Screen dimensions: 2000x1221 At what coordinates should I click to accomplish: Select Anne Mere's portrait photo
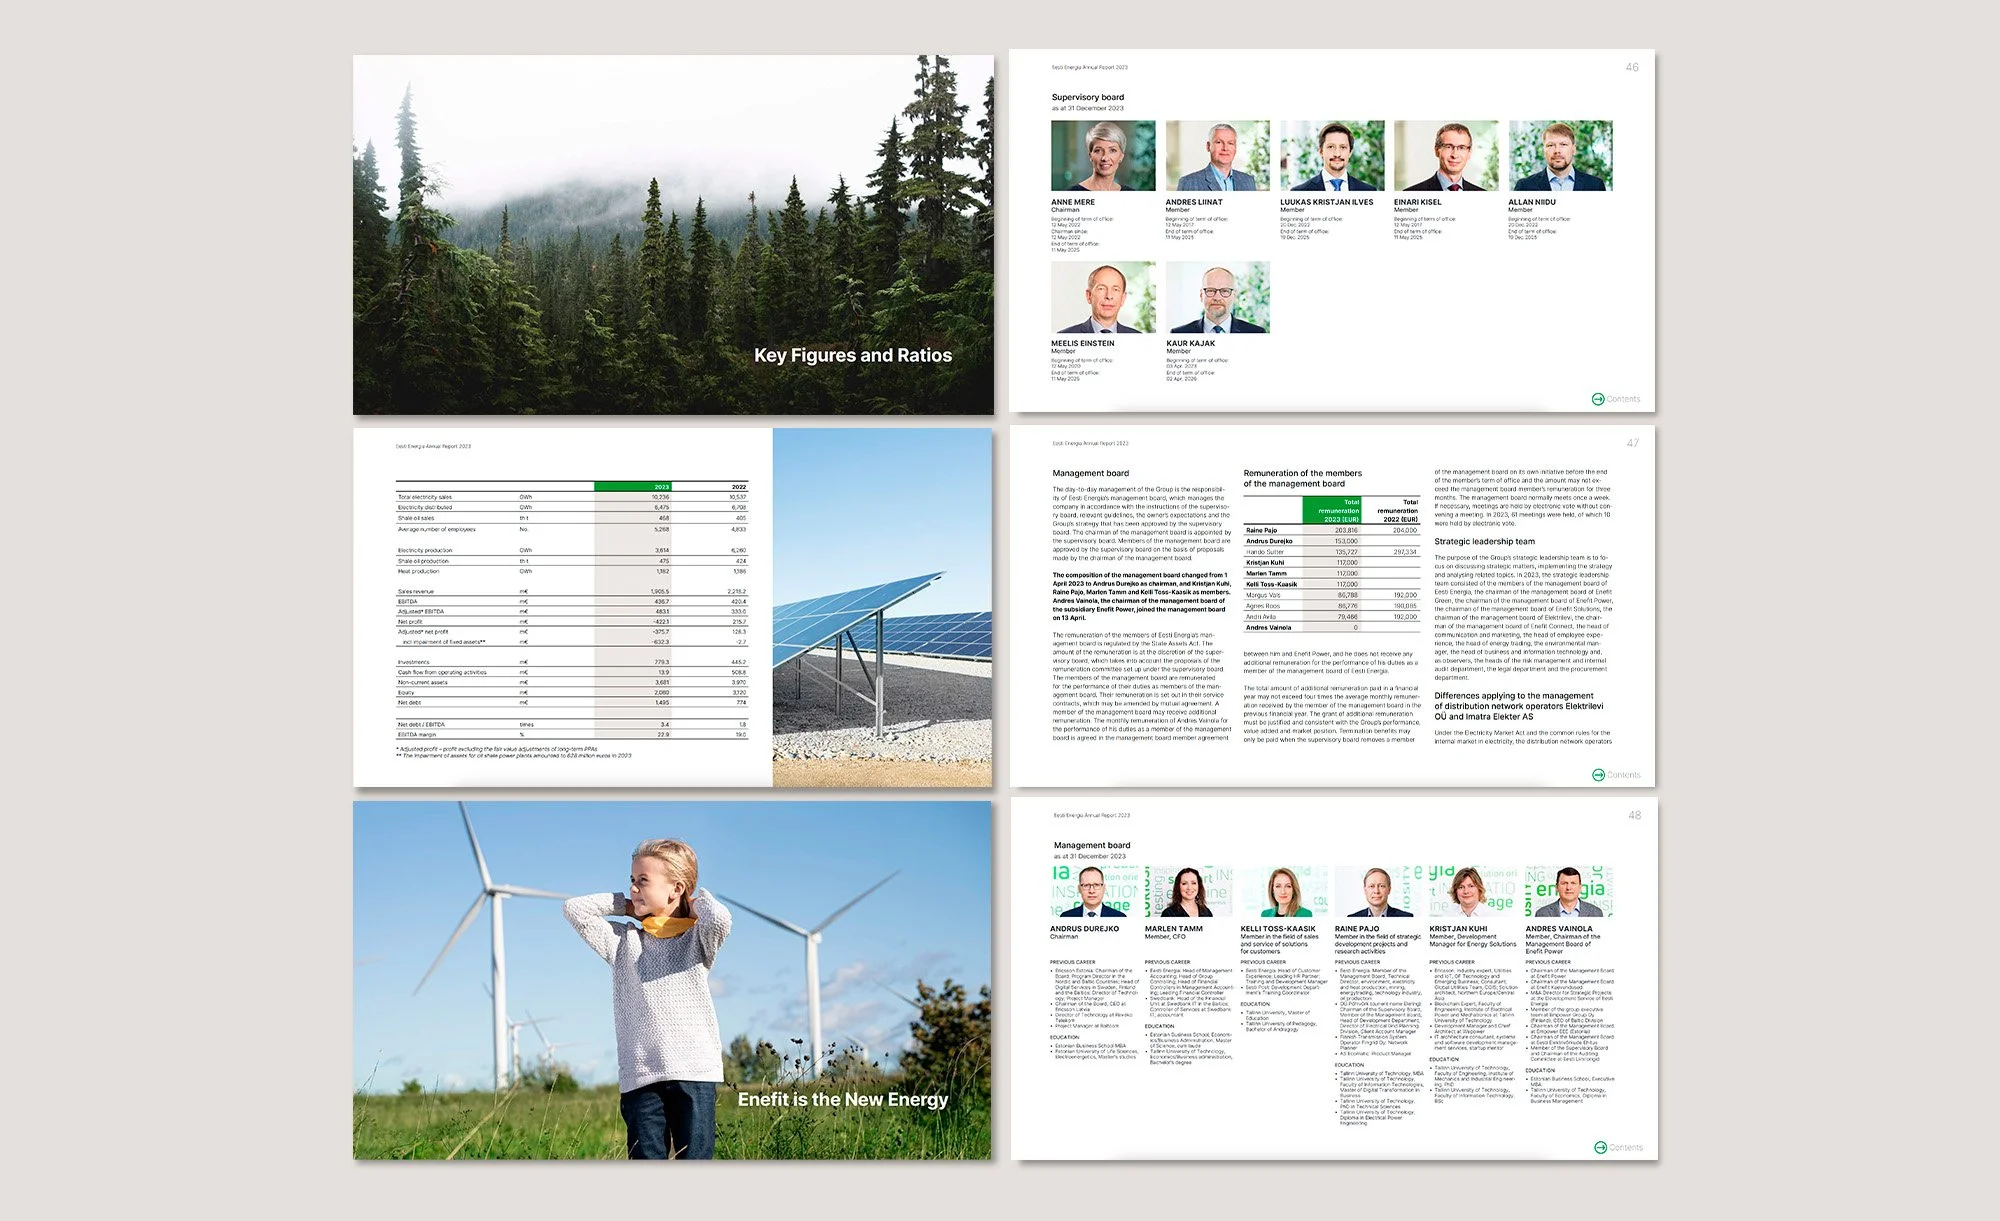click(x=1103, y=156)
